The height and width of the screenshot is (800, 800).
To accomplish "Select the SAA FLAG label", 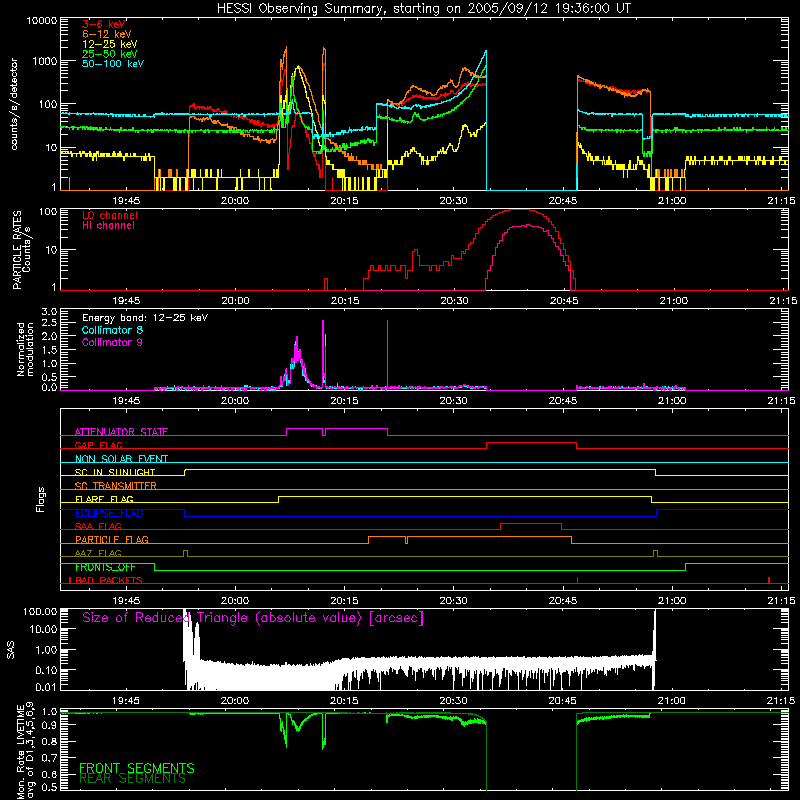I will 98,526.
